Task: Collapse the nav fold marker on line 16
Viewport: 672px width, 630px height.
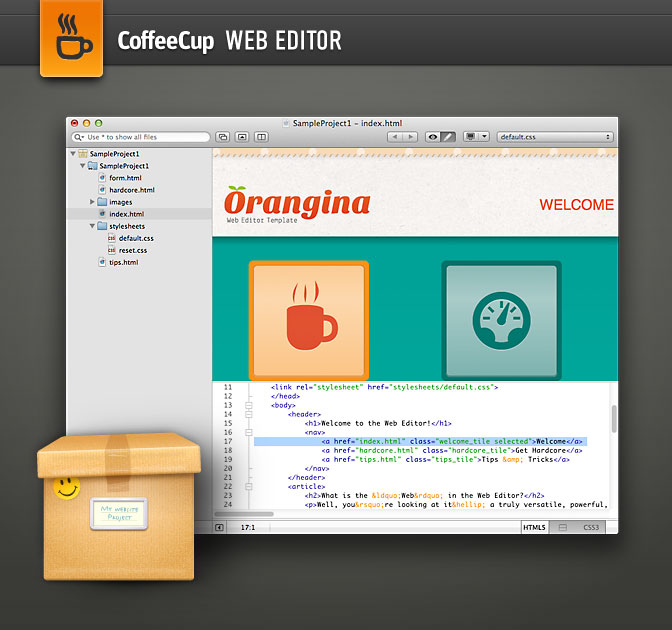Action: tap(249, 432)
